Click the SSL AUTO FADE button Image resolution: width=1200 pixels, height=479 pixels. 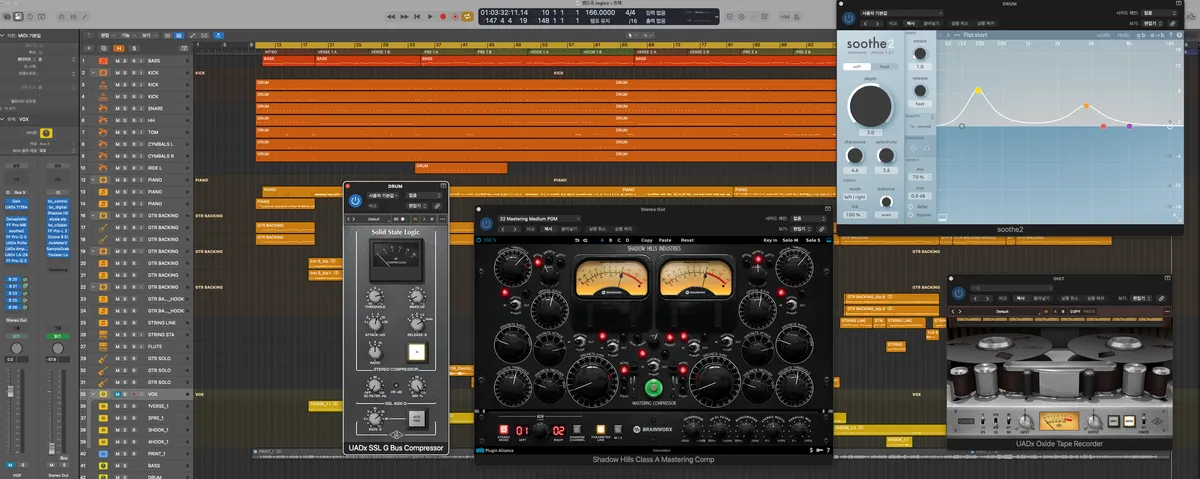pyautogui.click(x=417, y=417)
